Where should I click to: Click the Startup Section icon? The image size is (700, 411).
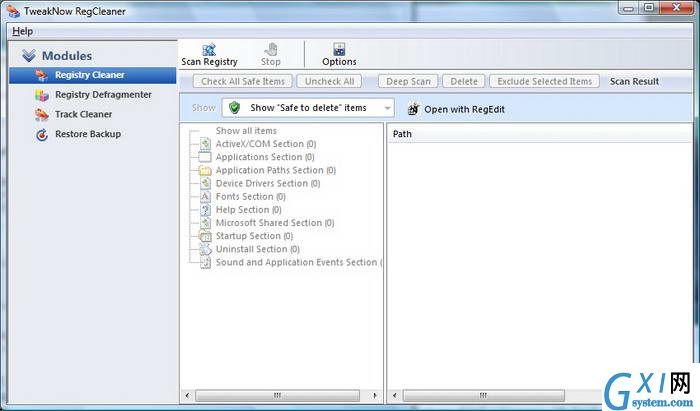(205, 236)
